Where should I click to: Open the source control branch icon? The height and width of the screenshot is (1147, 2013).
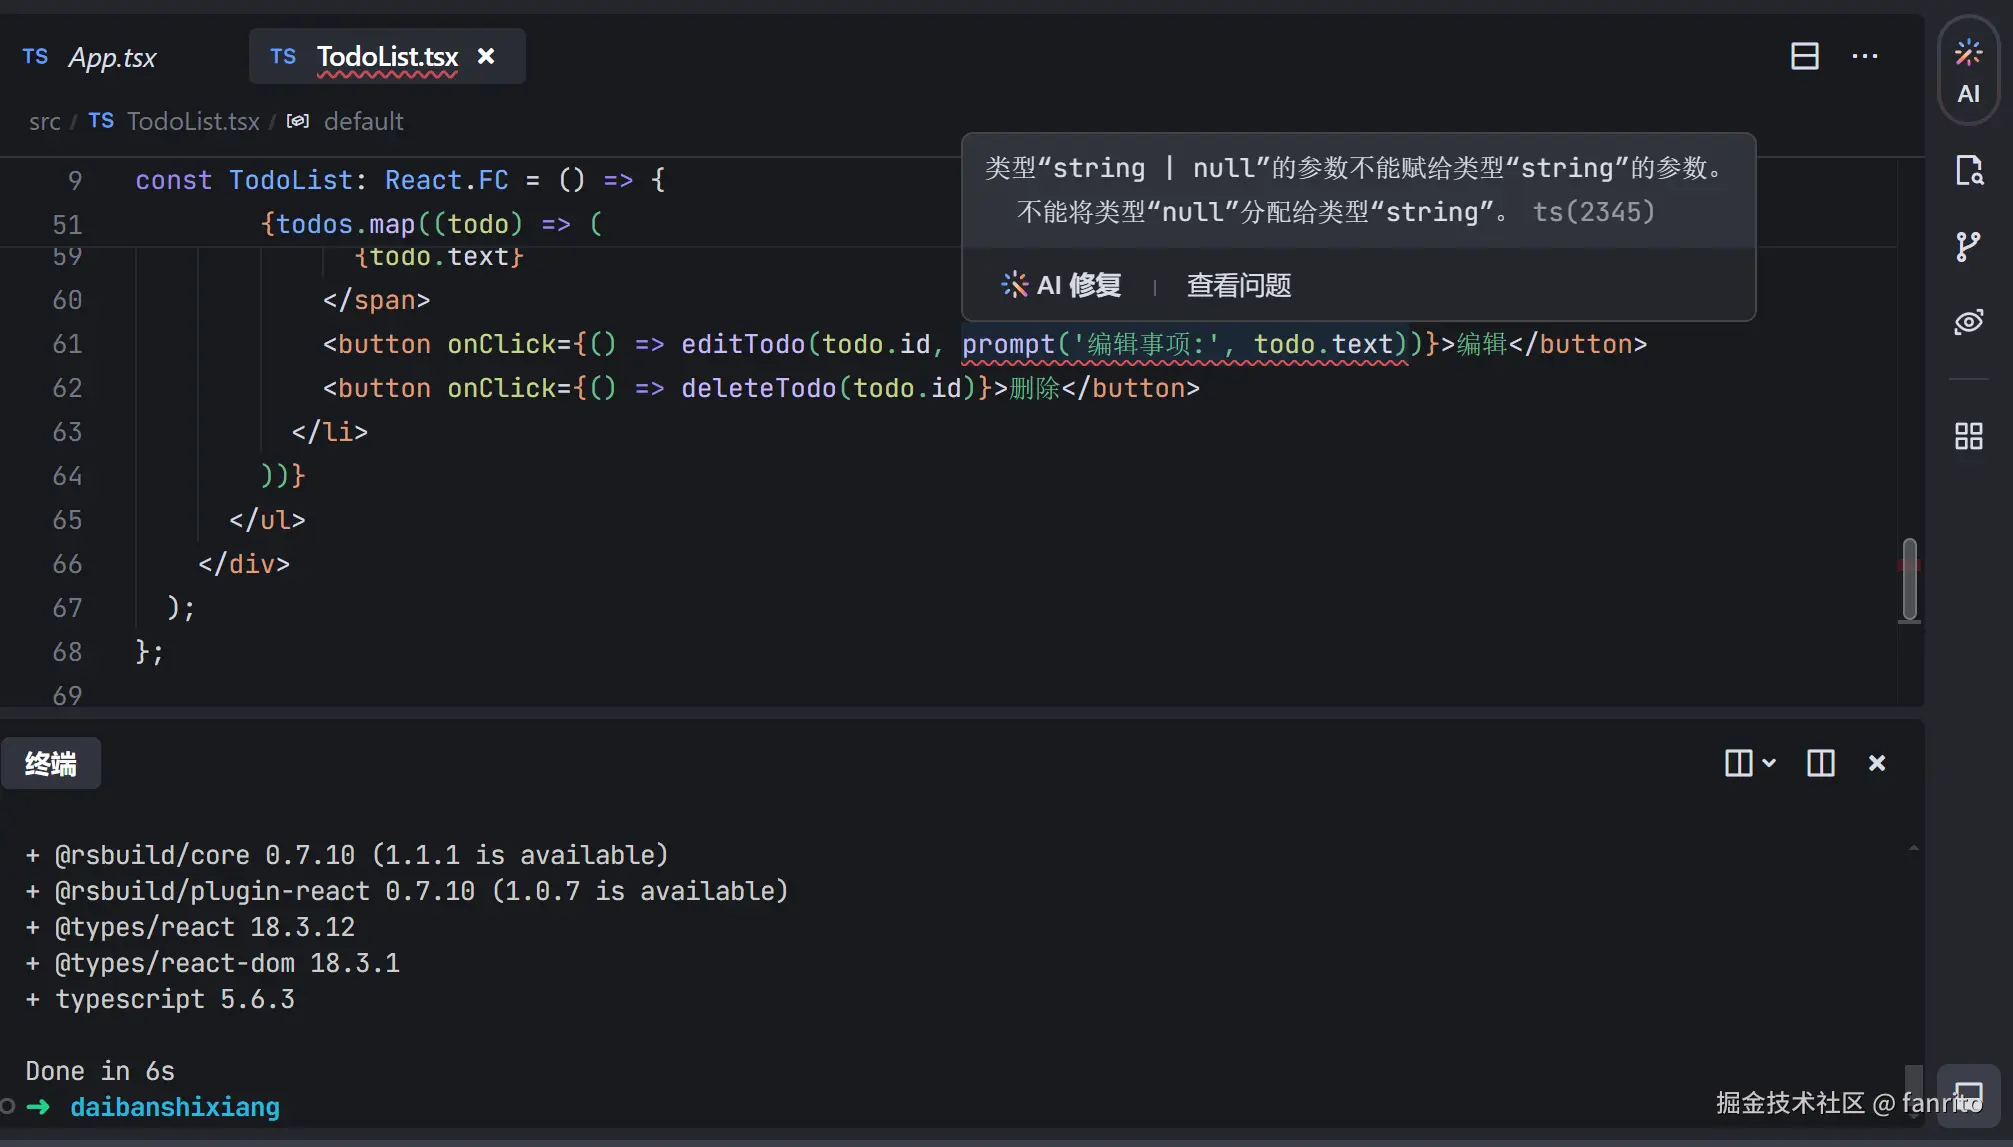[x=1968, y=246]
